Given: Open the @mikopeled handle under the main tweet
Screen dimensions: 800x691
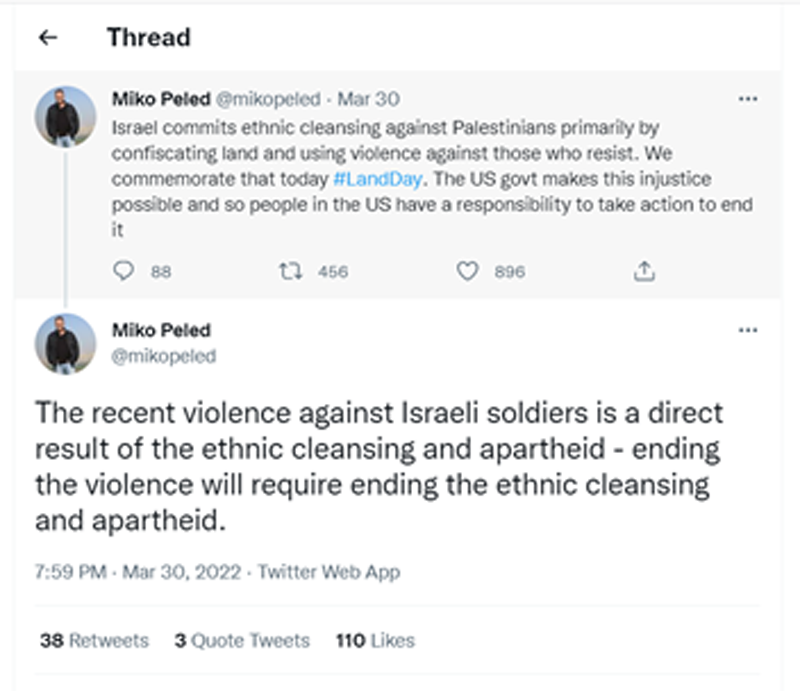Looking at the screenshot, I should click(x=164, y=356).
